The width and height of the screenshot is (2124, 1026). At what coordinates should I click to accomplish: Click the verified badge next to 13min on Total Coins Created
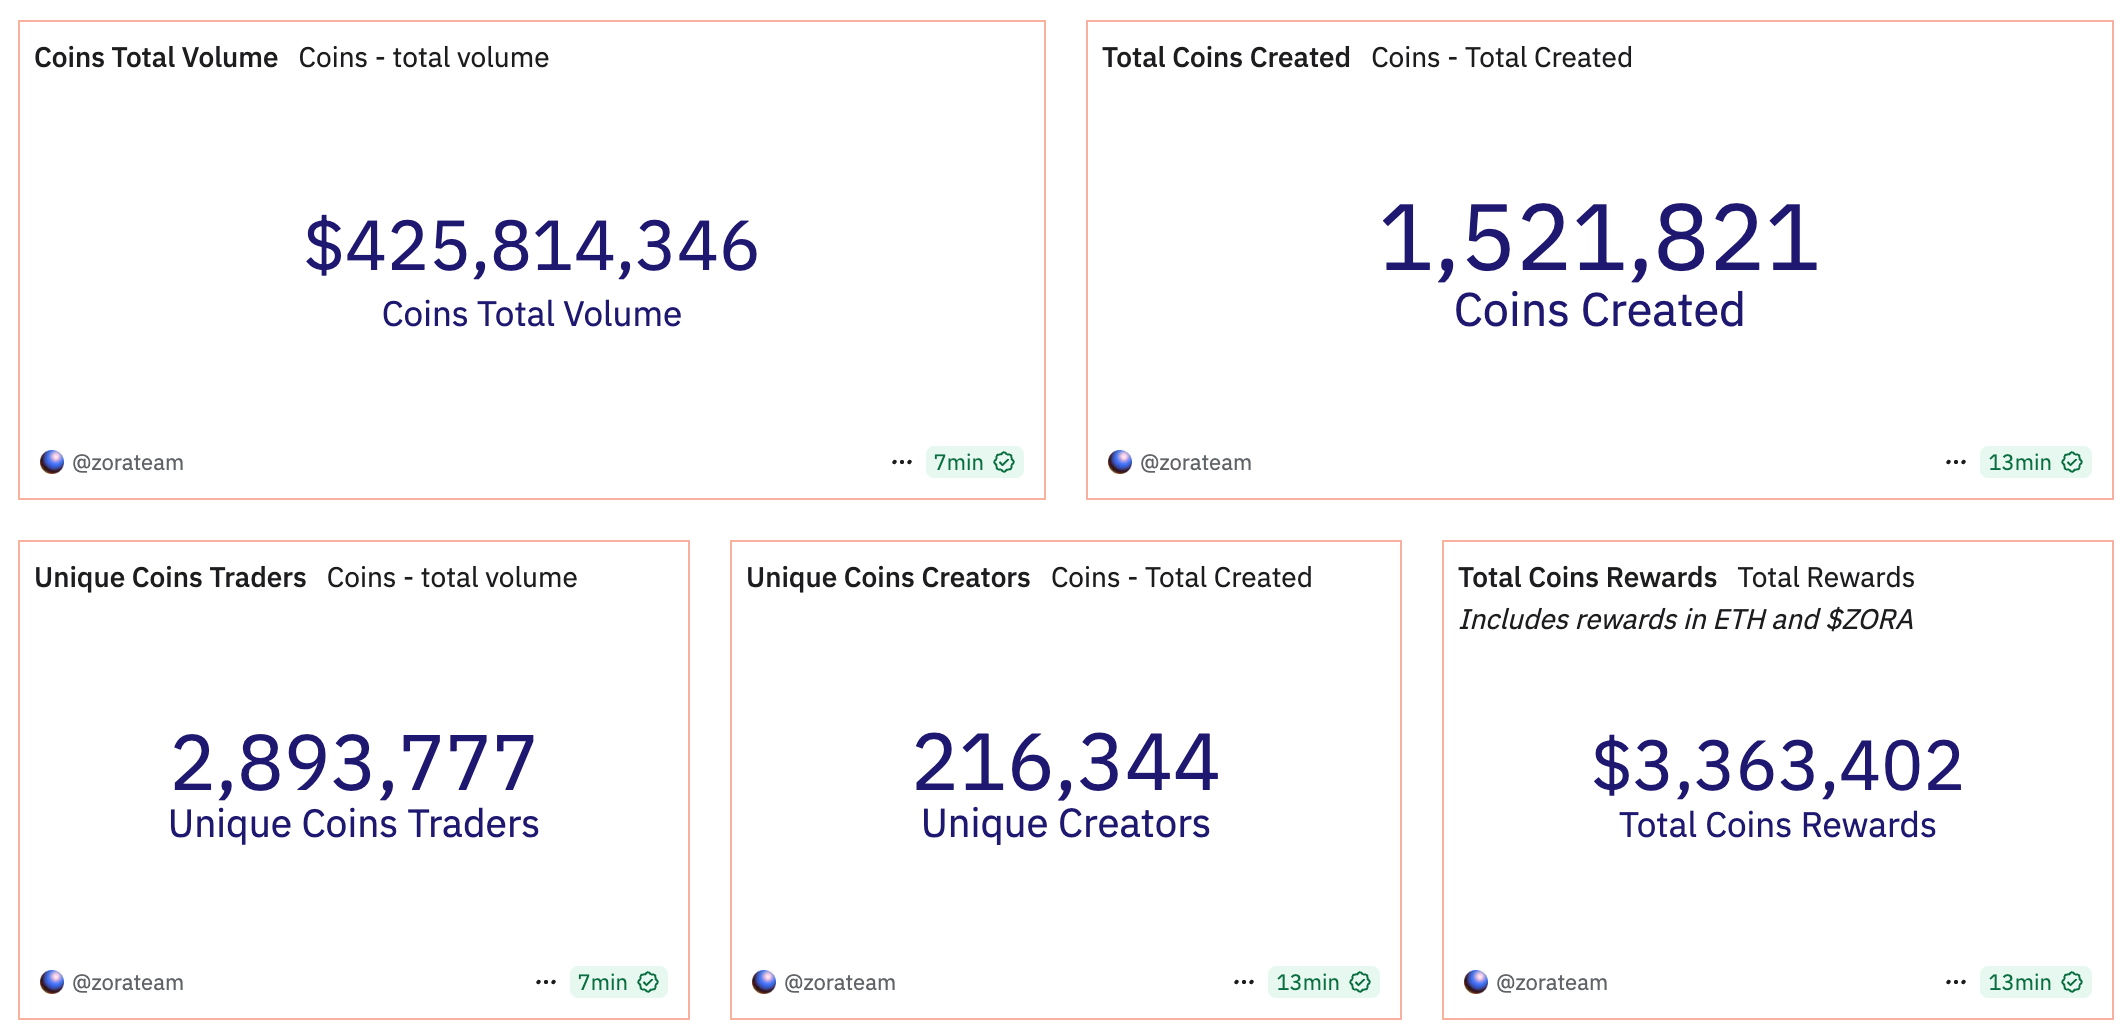pyautogui.click(x=2073, y=462)
